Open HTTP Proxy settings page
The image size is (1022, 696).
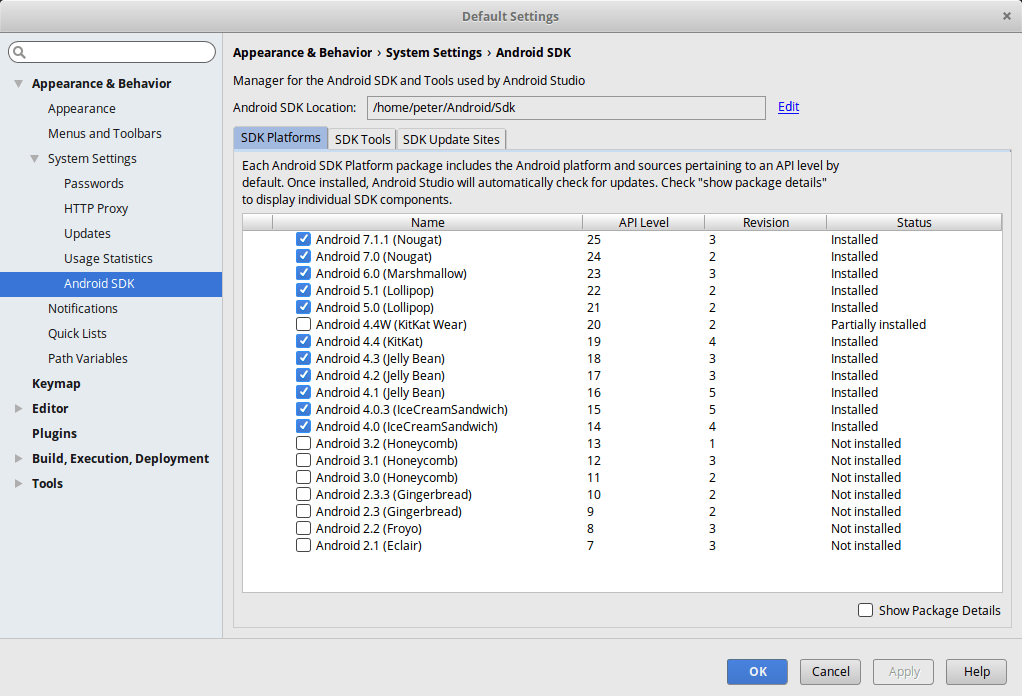tap(95, 208)
